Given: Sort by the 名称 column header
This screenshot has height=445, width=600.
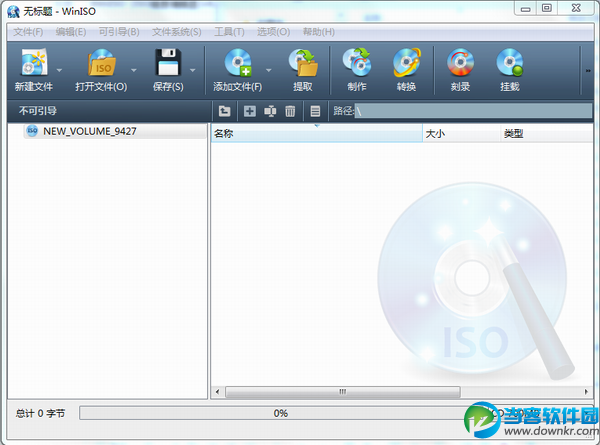Looking at the screenshot, I should tap(316, 134).
